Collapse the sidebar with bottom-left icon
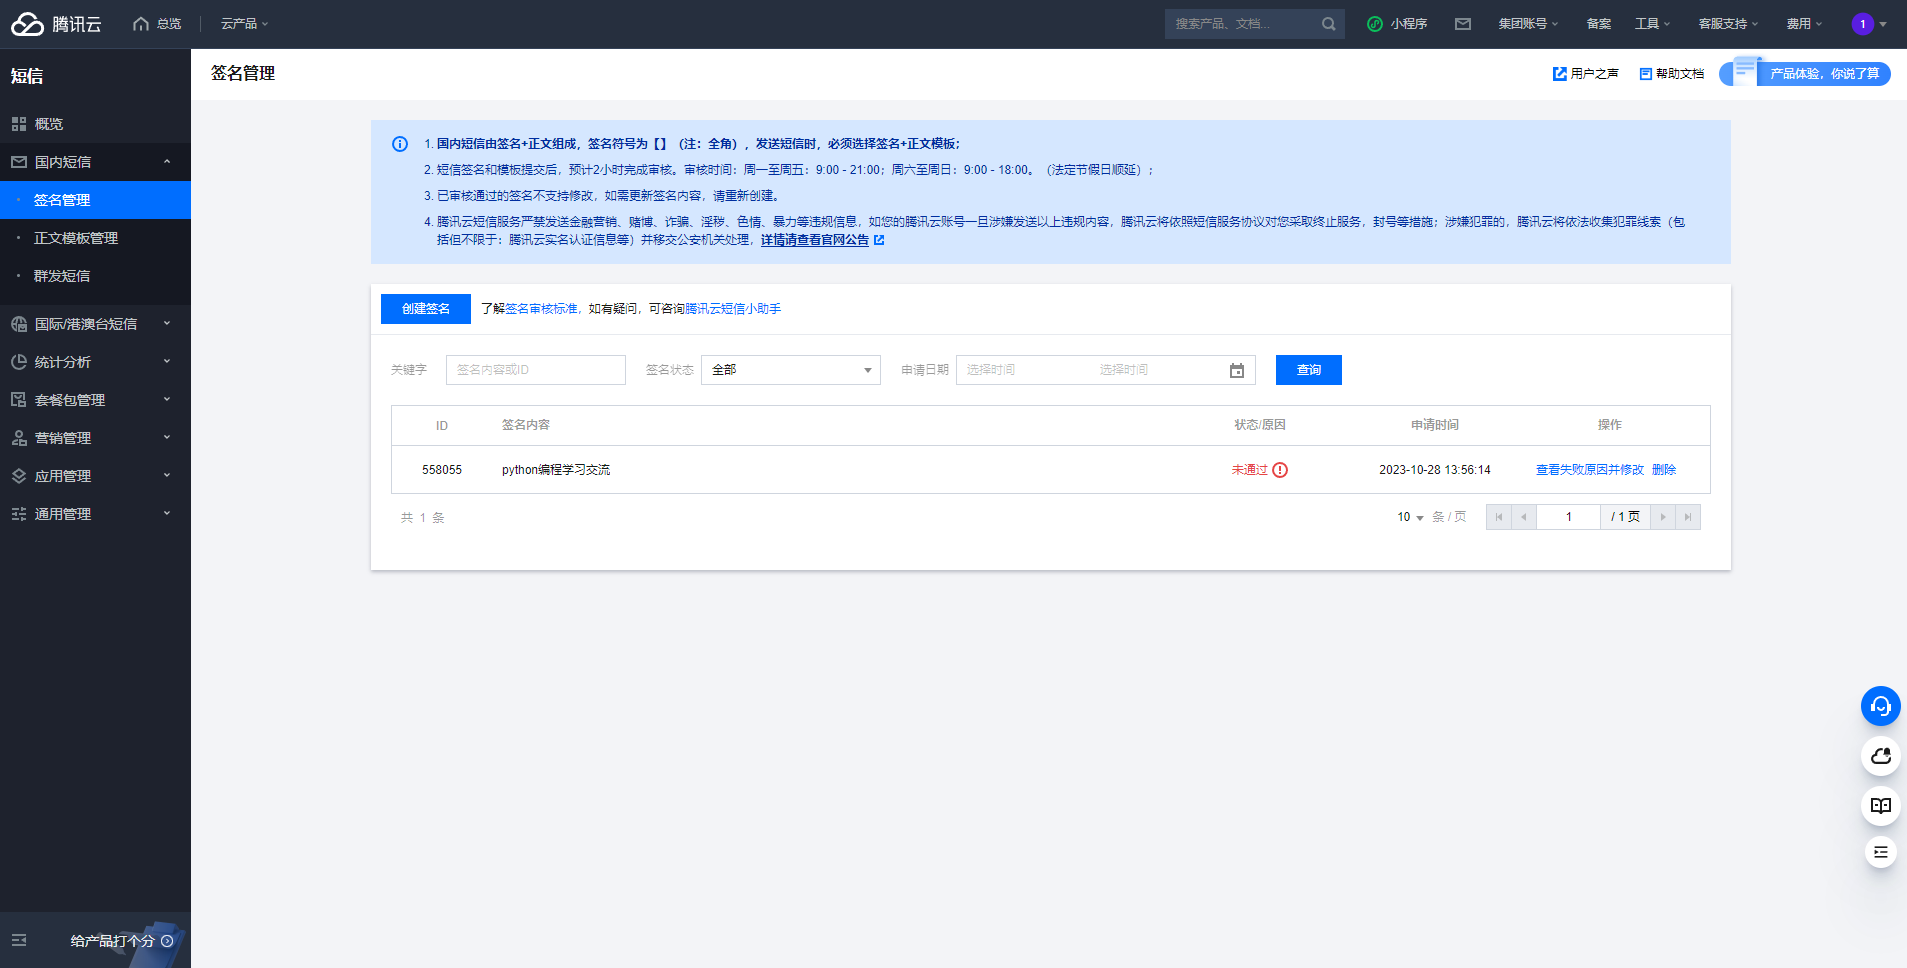 click(x=19, y=940)
